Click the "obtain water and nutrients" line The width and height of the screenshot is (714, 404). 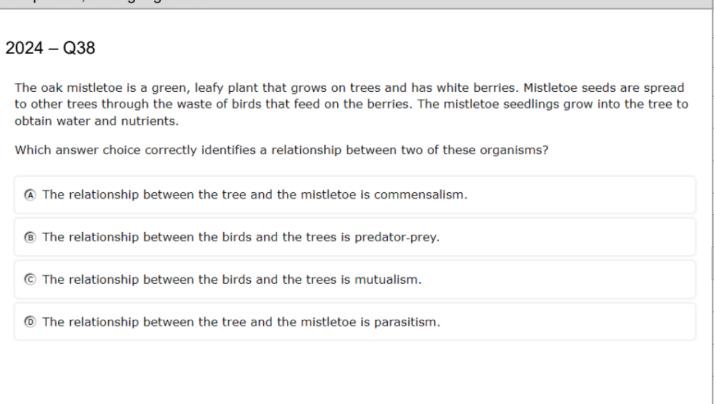tap(97, 121)
